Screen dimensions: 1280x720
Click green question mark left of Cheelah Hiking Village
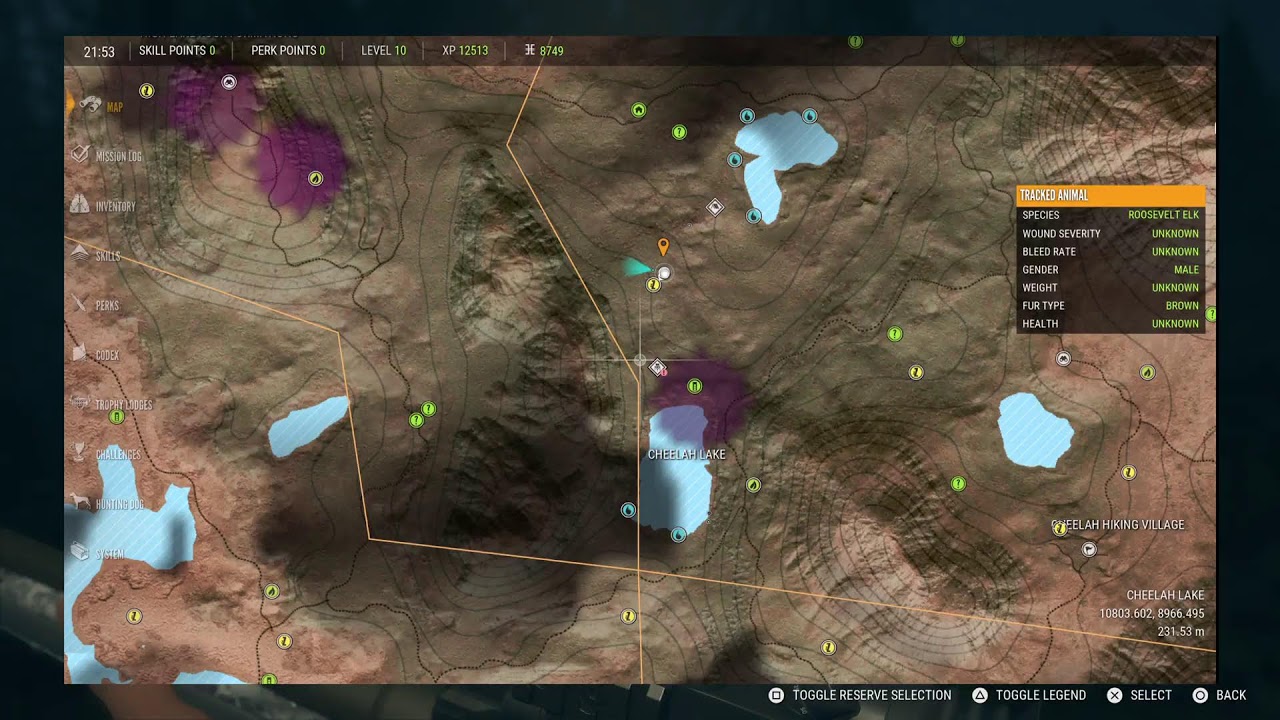[x=958, y=484]
